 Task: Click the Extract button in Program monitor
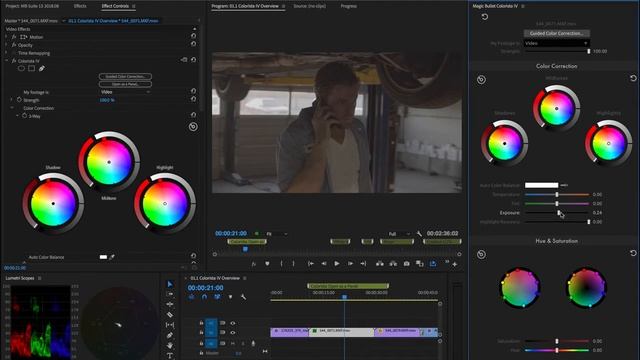point(393,264)
